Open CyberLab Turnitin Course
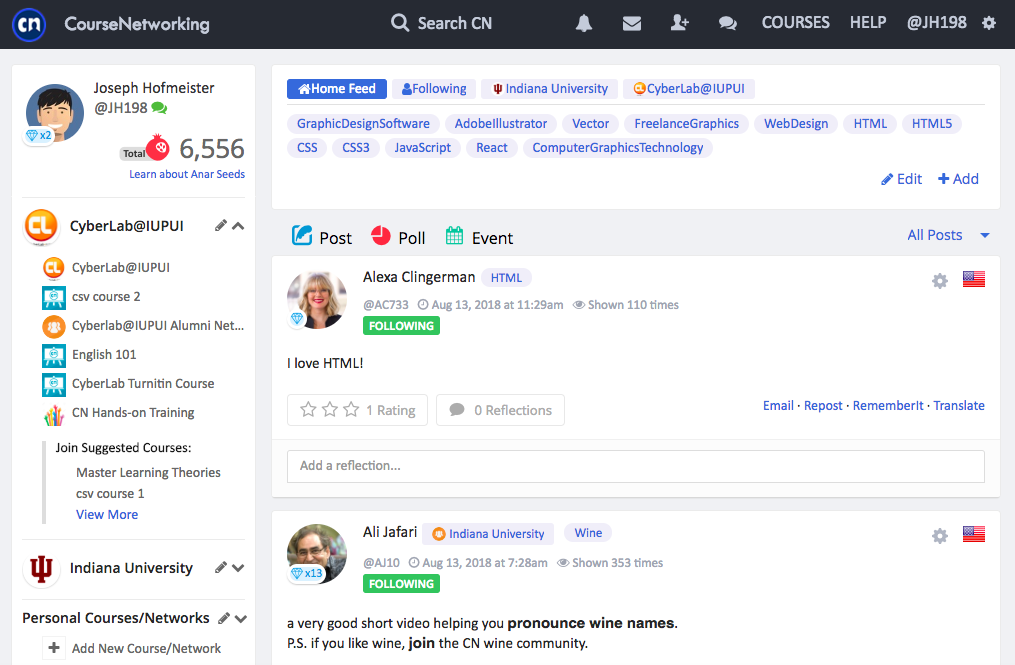Screen dimensions: 1015x665 (x=143, y=383)
